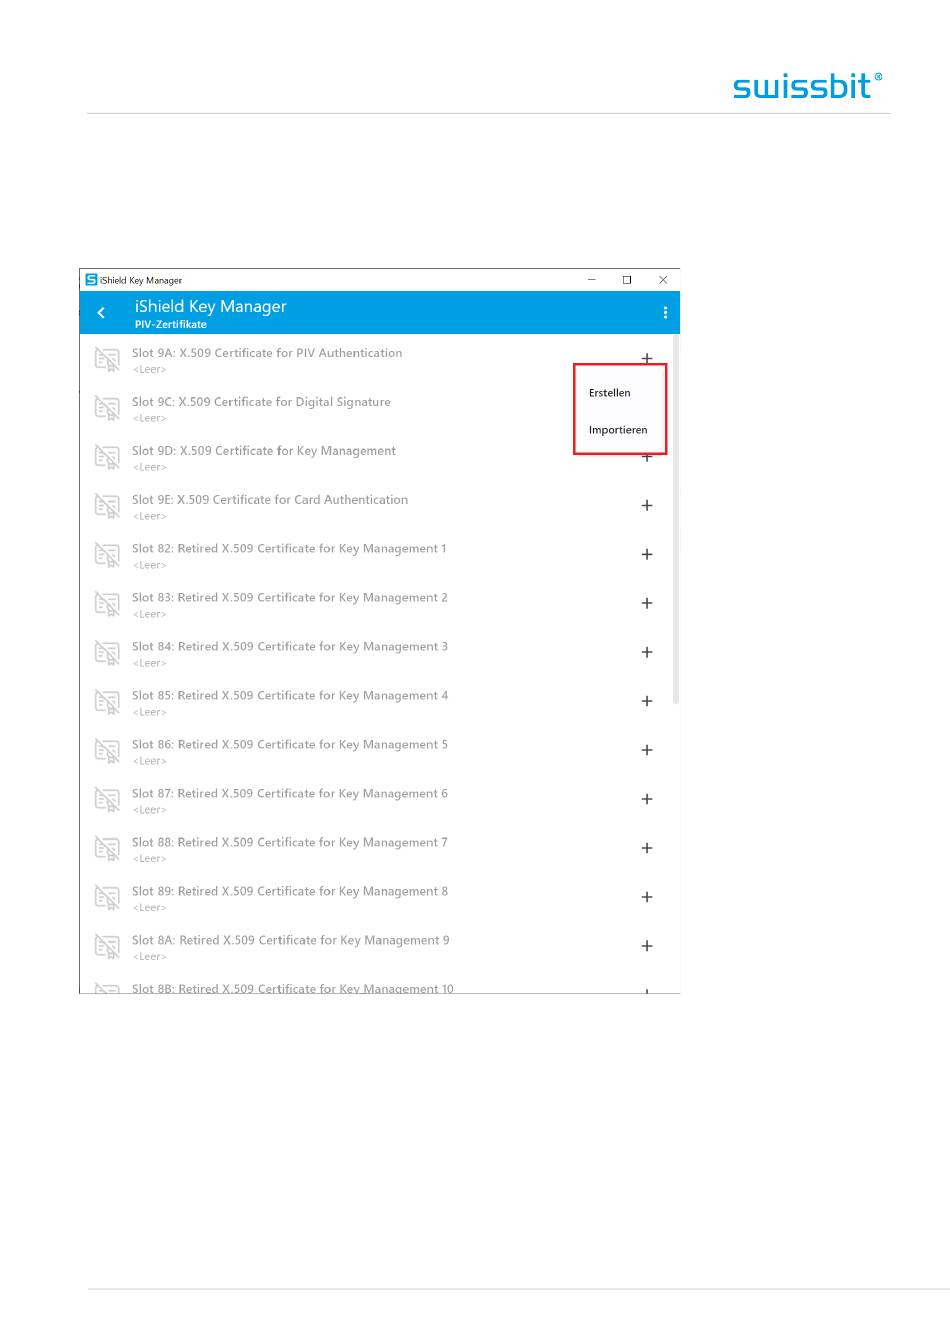Click the certificate icon for Slot 83

[x=107, y=604]
